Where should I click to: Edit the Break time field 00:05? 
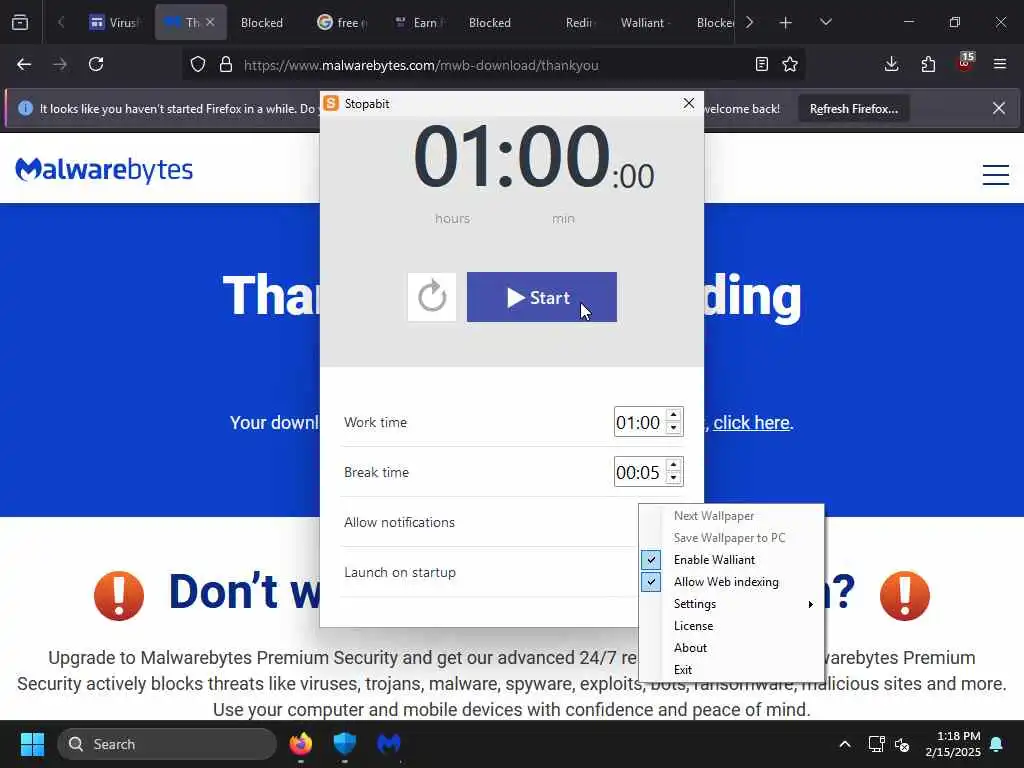coord(639,472)
